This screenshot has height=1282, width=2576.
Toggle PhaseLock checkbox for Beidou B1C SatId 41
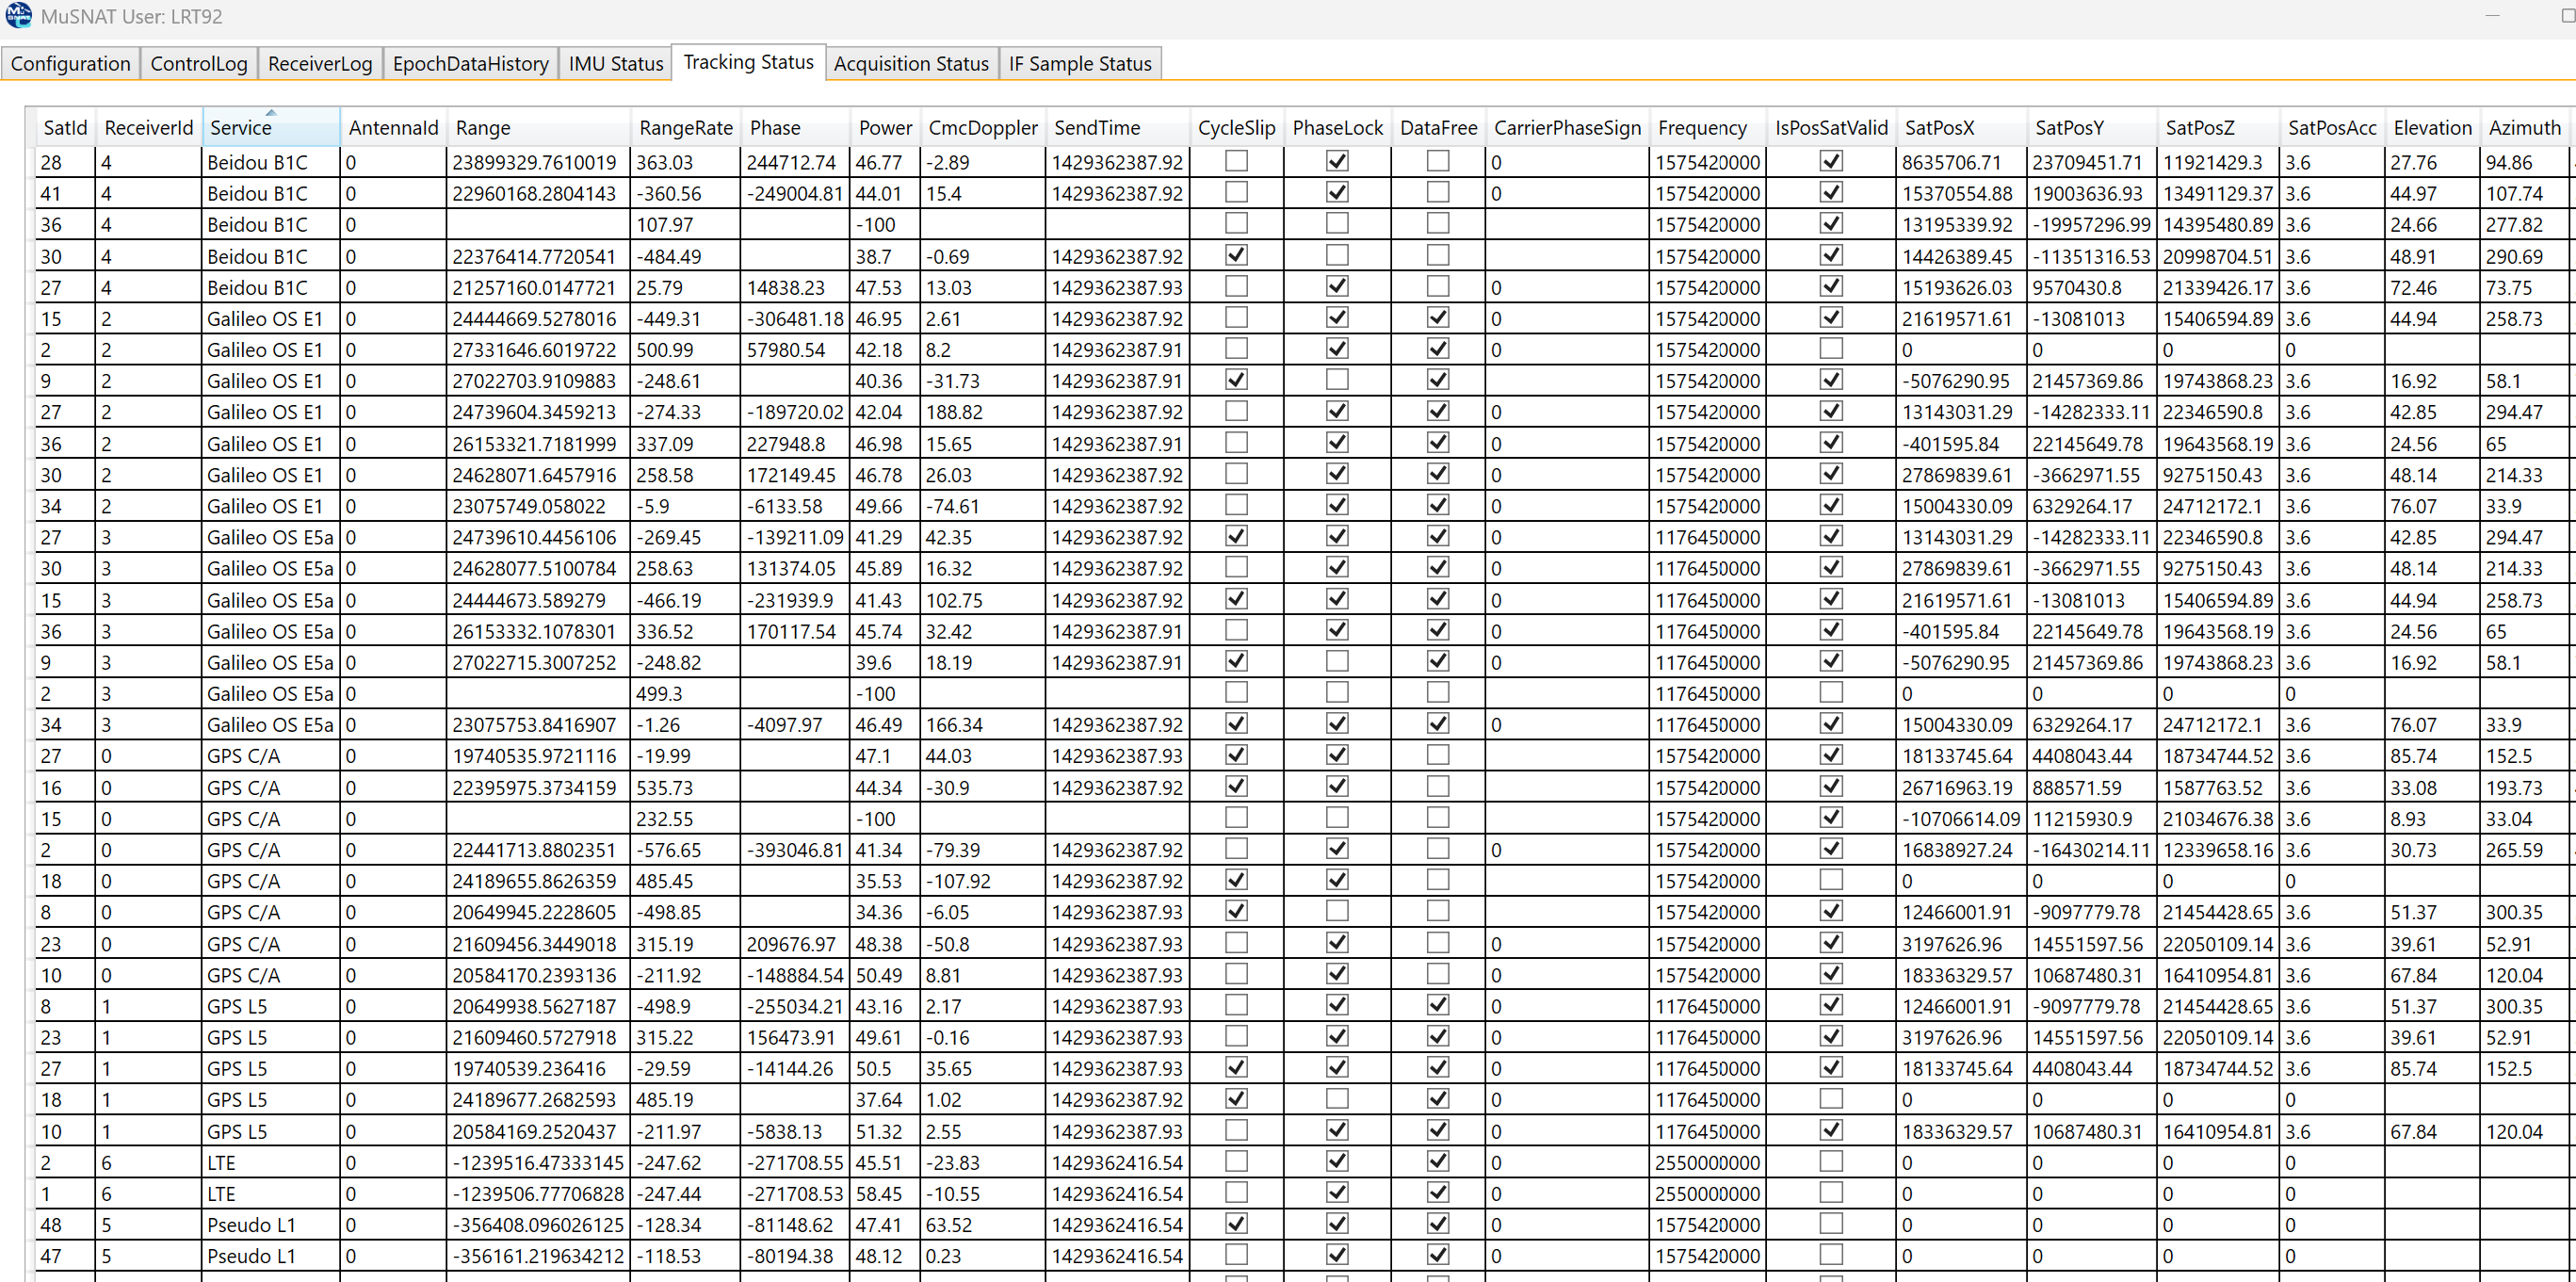click(1337, 192)
